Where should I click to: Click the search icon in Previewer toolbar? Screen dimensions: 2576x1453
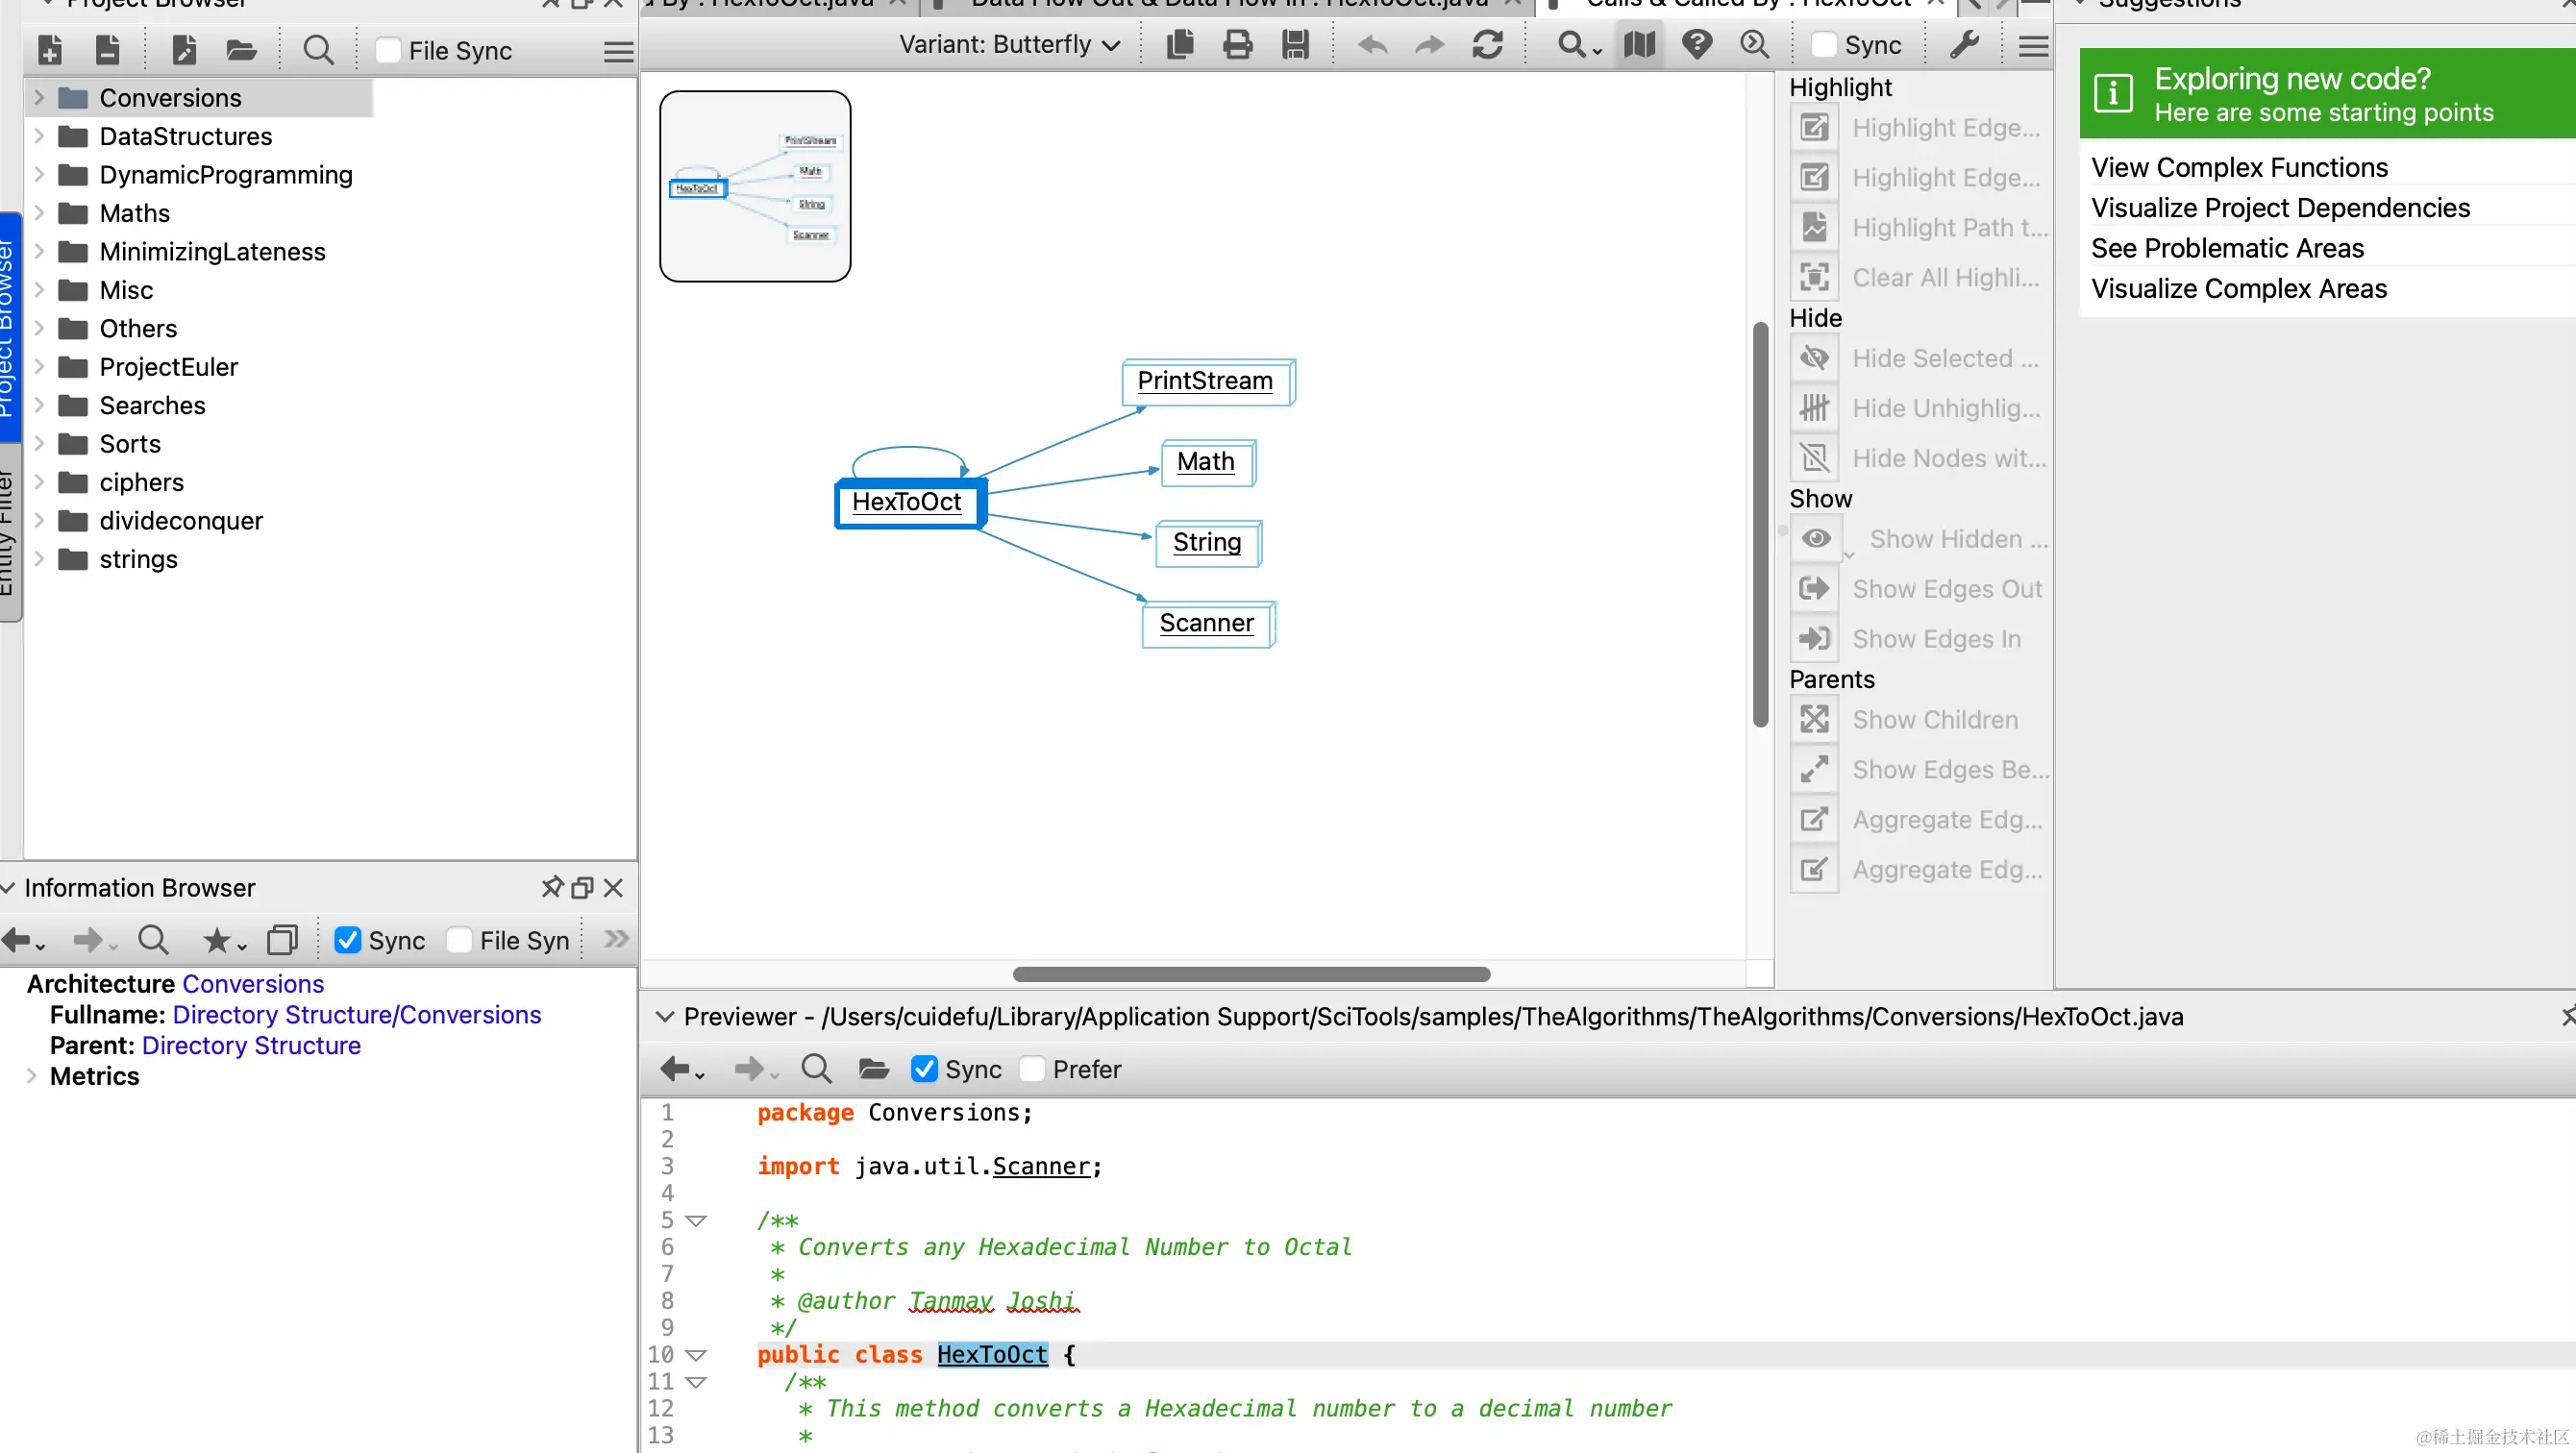(x=816, y=1069)
